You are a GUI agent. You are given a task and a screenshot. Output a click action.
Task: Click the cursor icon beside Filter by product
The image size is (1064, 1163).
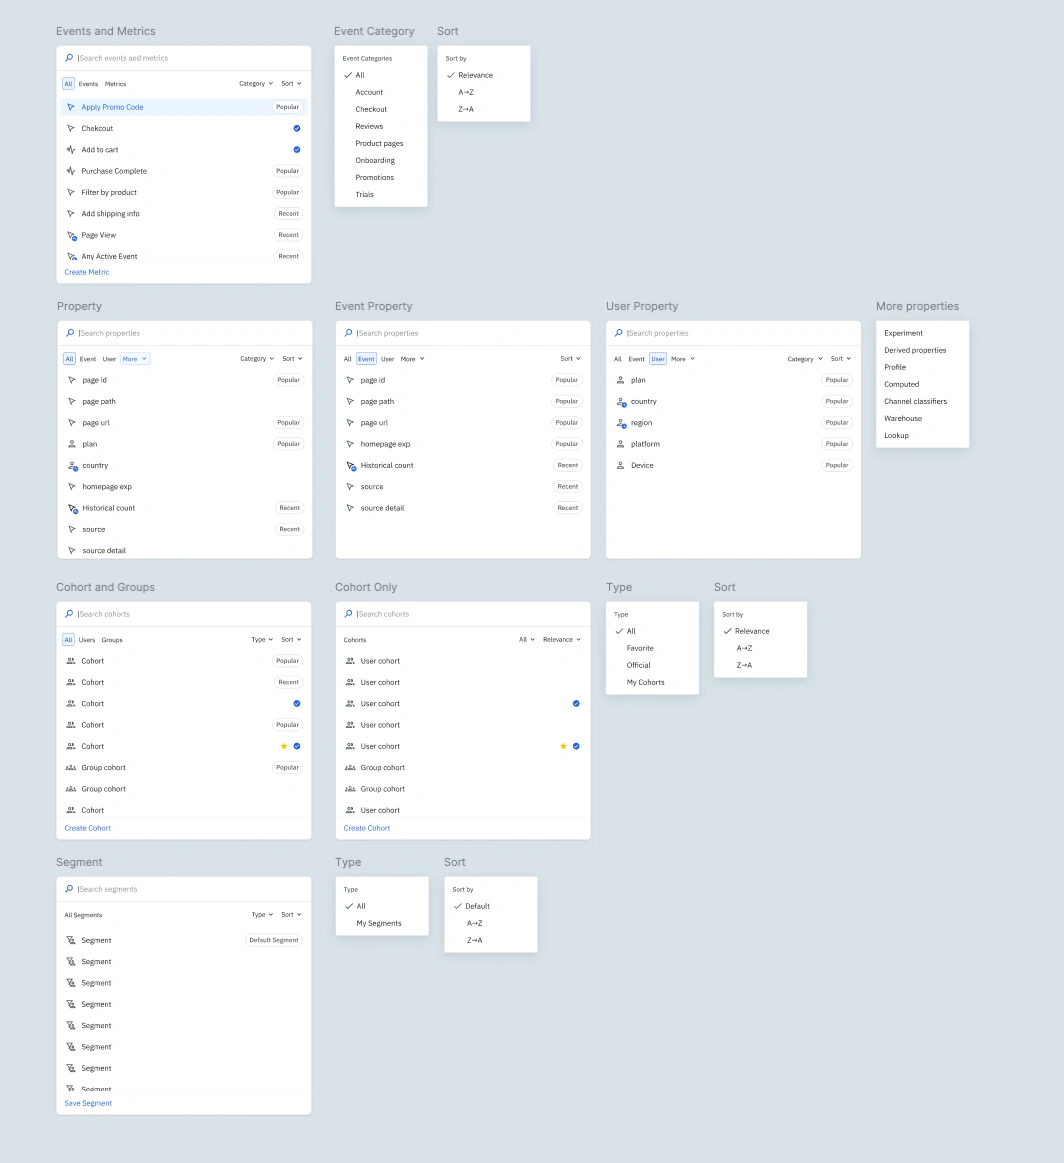coord(71,193)
